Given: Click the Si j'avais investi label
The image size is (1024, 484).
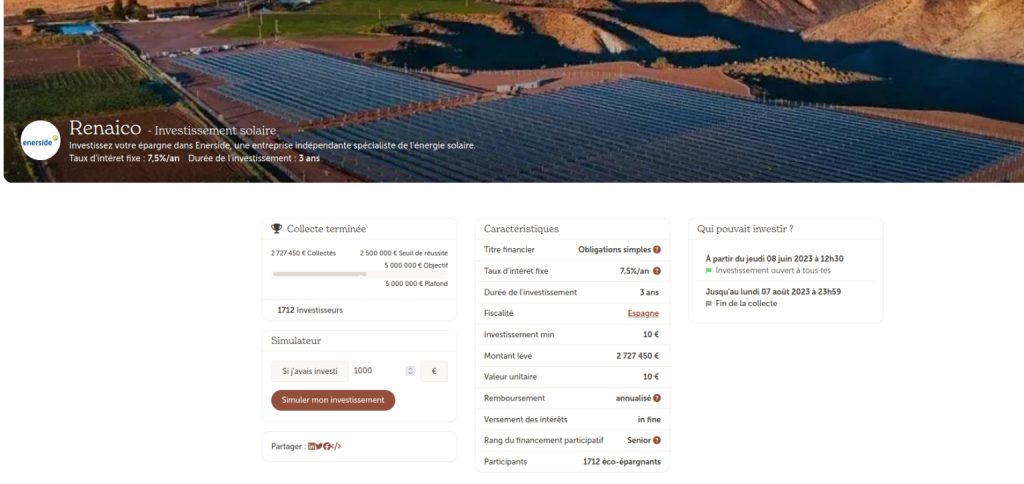Looking at the screenshot, I should [310, 371].
